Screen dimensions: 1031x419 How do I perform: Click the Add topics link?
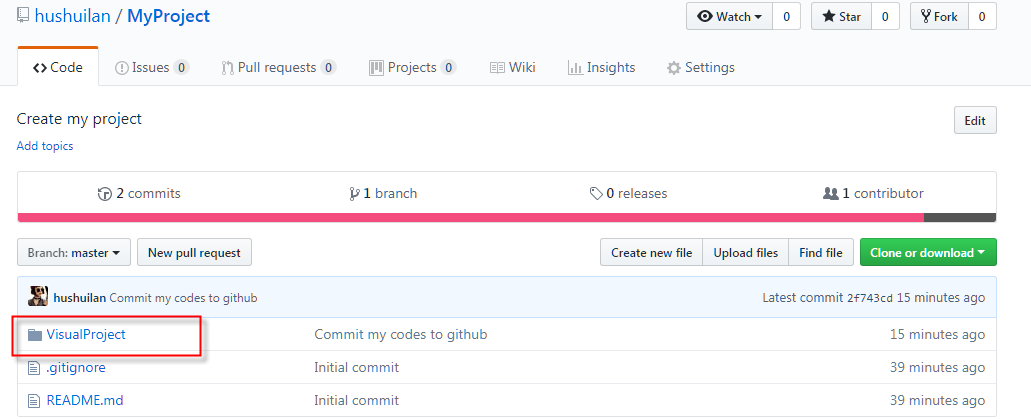point(45,146)
